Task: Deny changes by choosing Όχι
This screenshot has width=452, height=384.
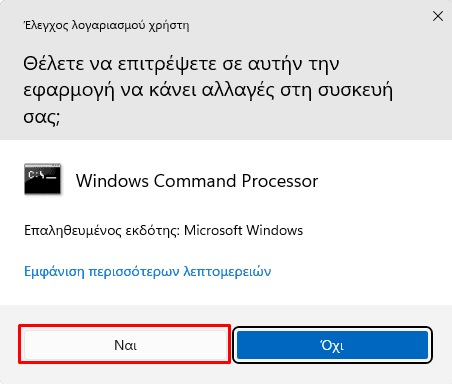Action: (x=332, y=345)
